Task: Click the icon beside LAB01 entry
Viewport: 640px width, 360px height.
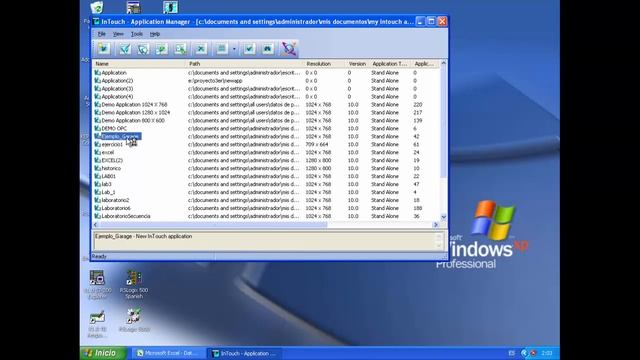Action: [97, 176]
